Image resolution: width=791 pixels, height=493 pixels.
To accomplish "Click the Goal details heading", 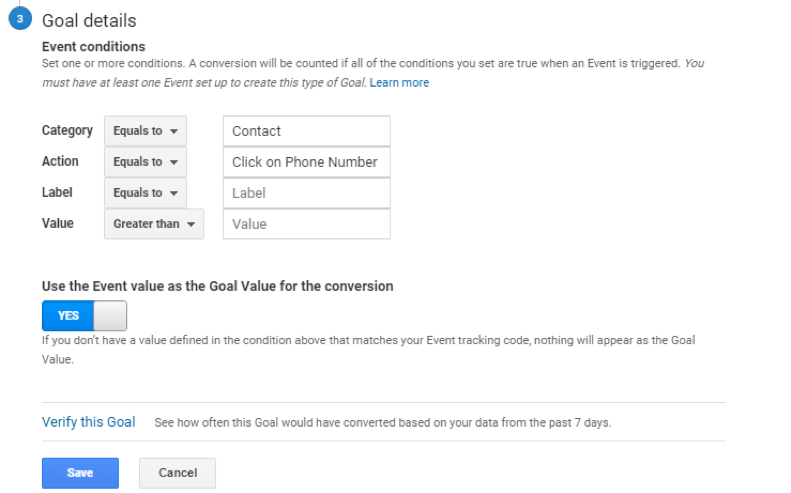I will pos(89,21).
